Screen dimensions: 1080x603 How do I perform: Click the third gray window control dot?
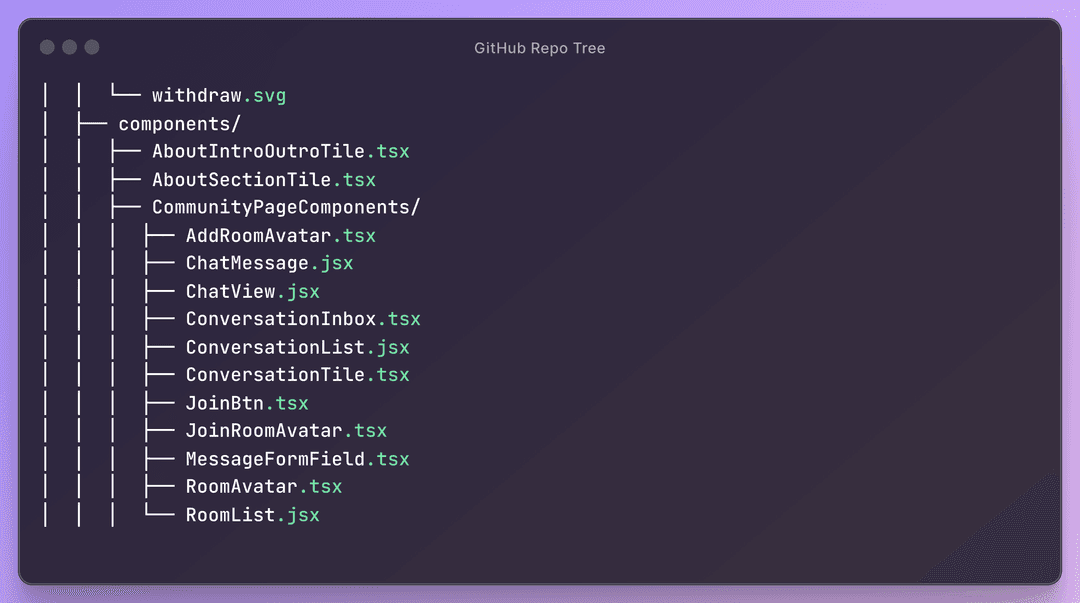click(92, 47)
